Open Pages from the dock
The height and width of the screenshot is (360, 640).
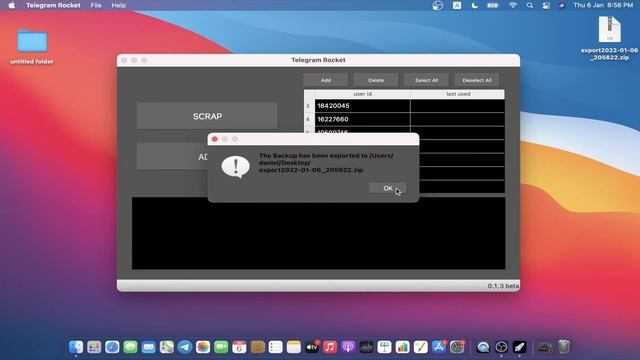point(421,347)
